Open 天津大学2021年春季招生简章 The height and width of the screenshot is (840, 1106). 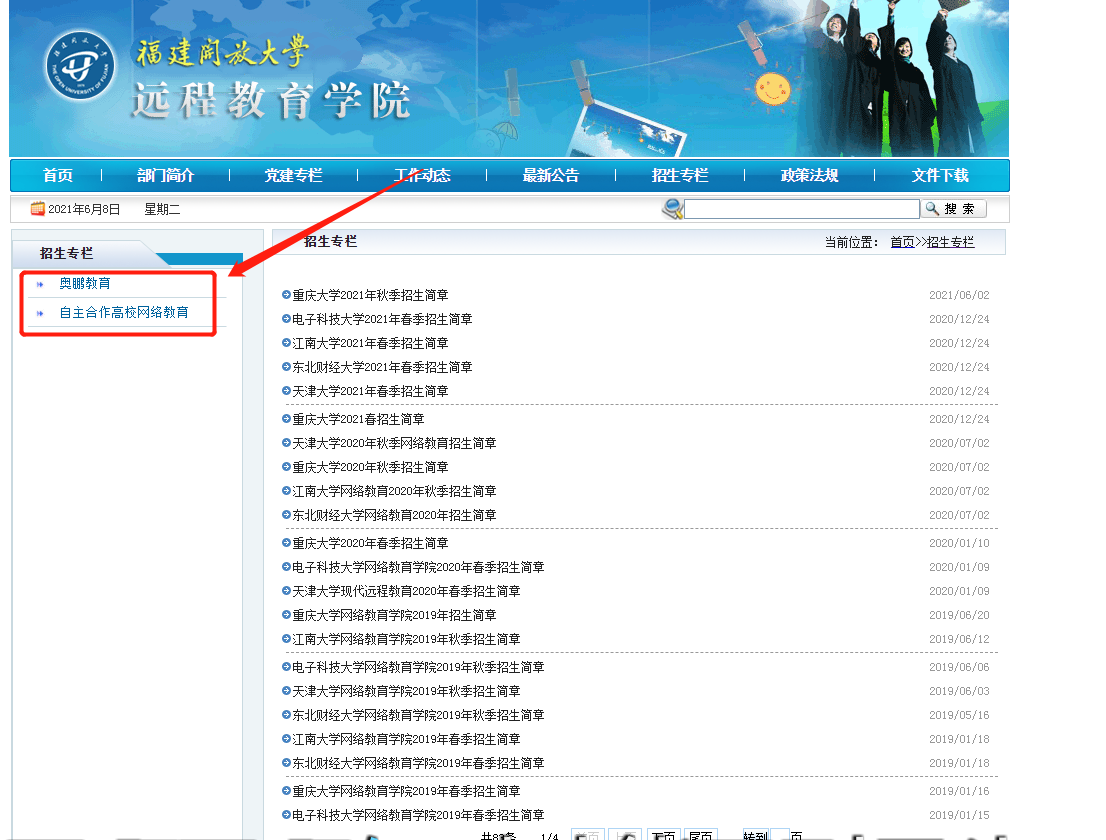370,391
